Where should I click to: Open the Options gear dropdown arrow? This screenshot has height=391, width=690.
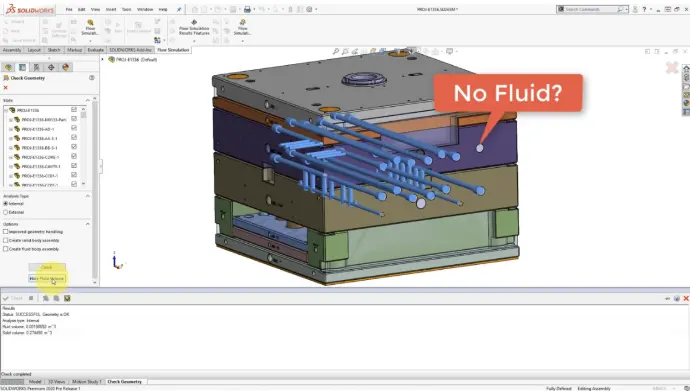click(x=316, y=9)
